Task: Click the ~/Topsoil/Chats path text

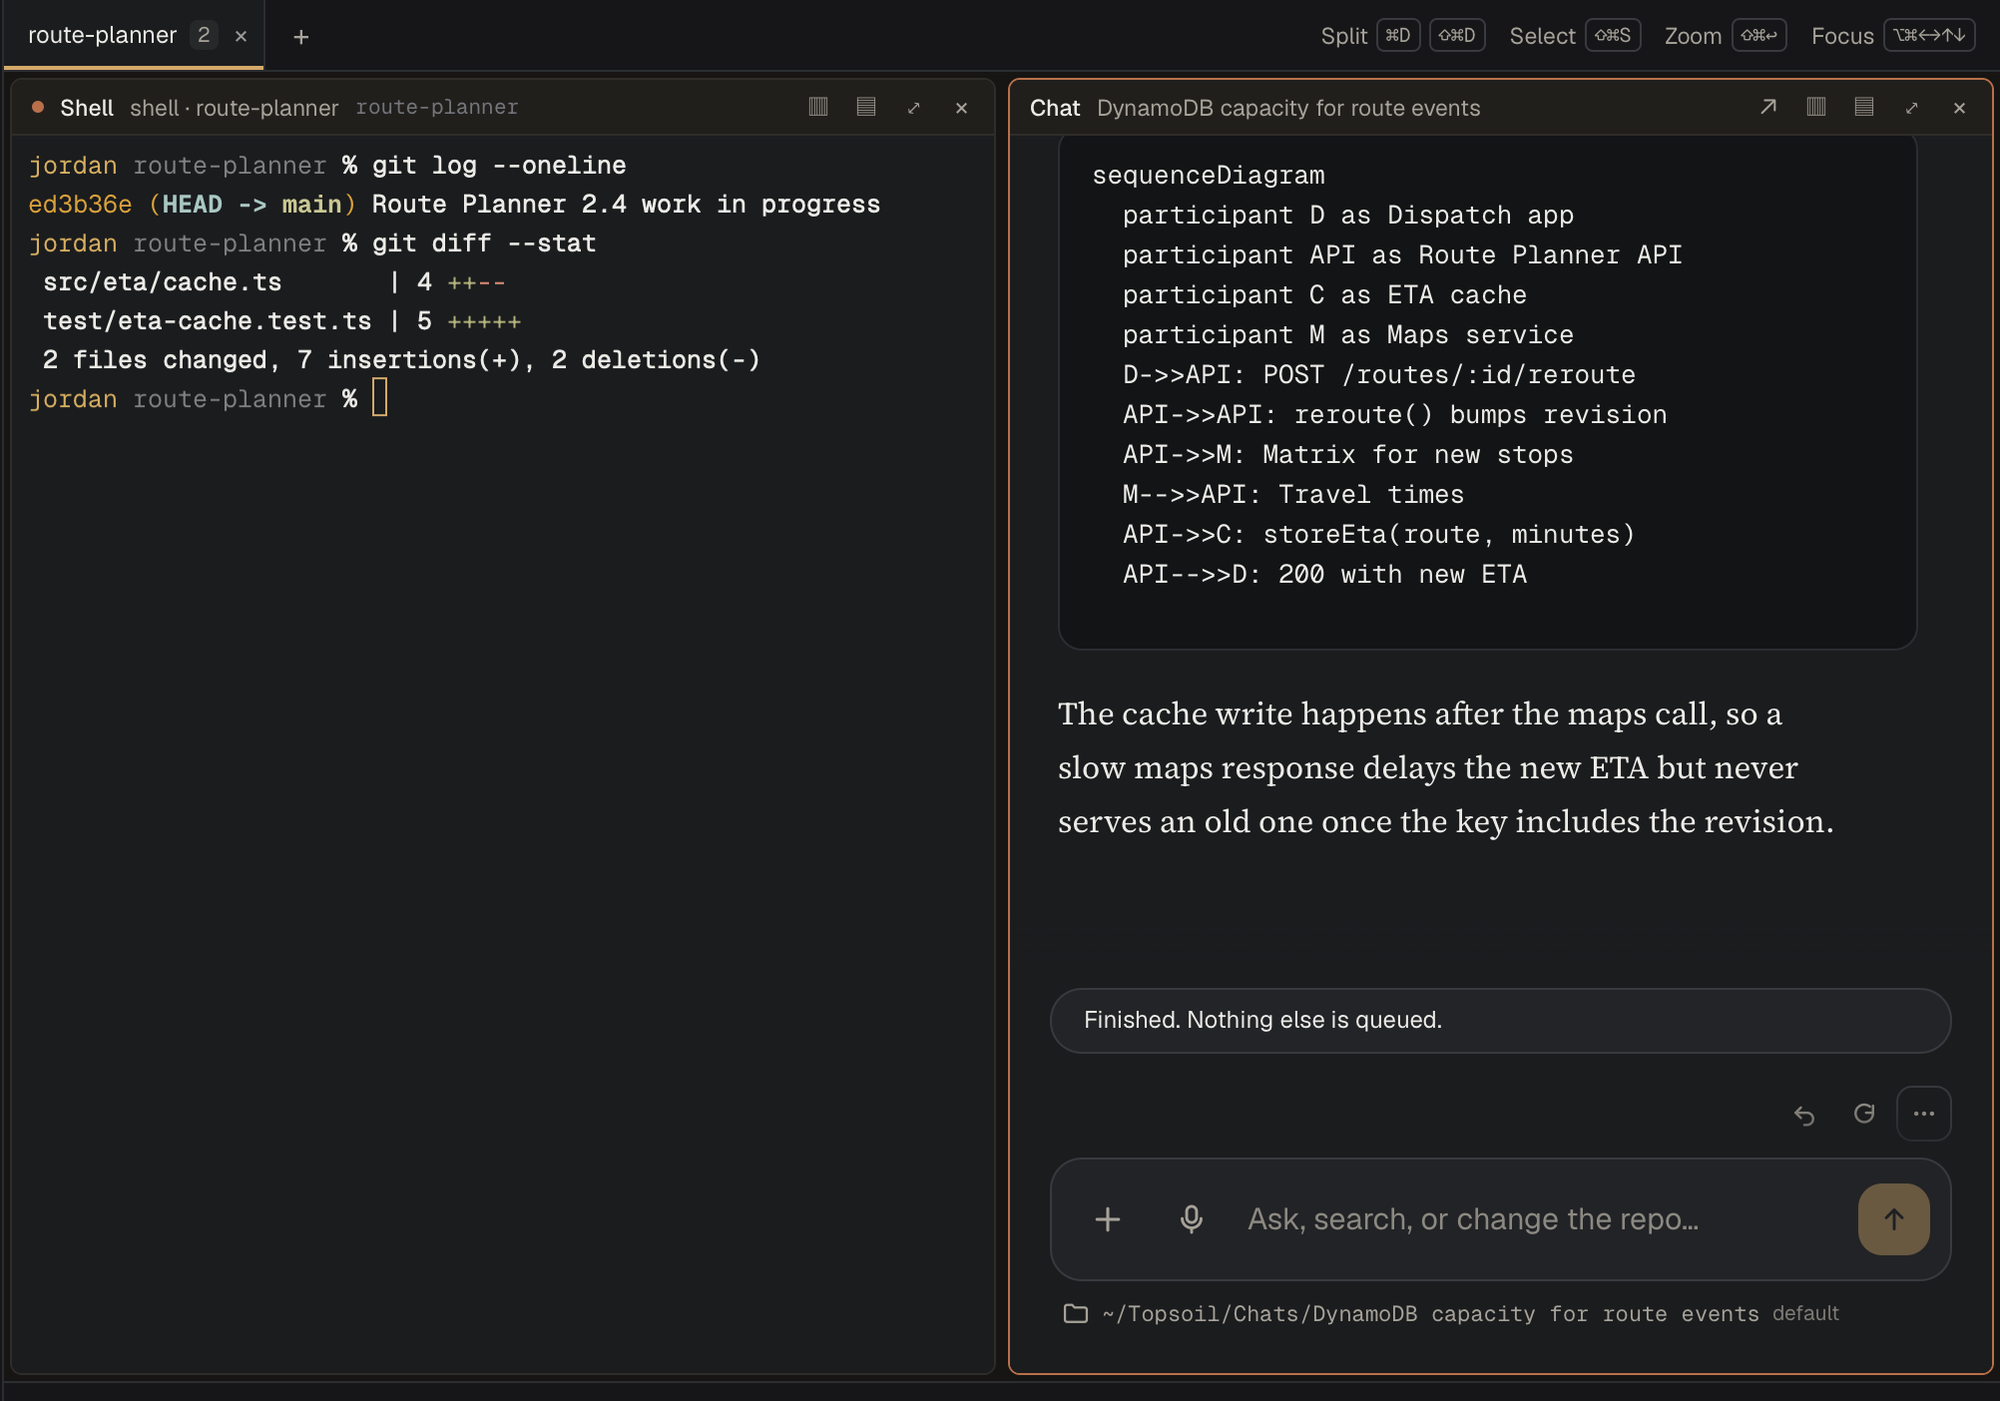Action: [x=1430, y=1314]
